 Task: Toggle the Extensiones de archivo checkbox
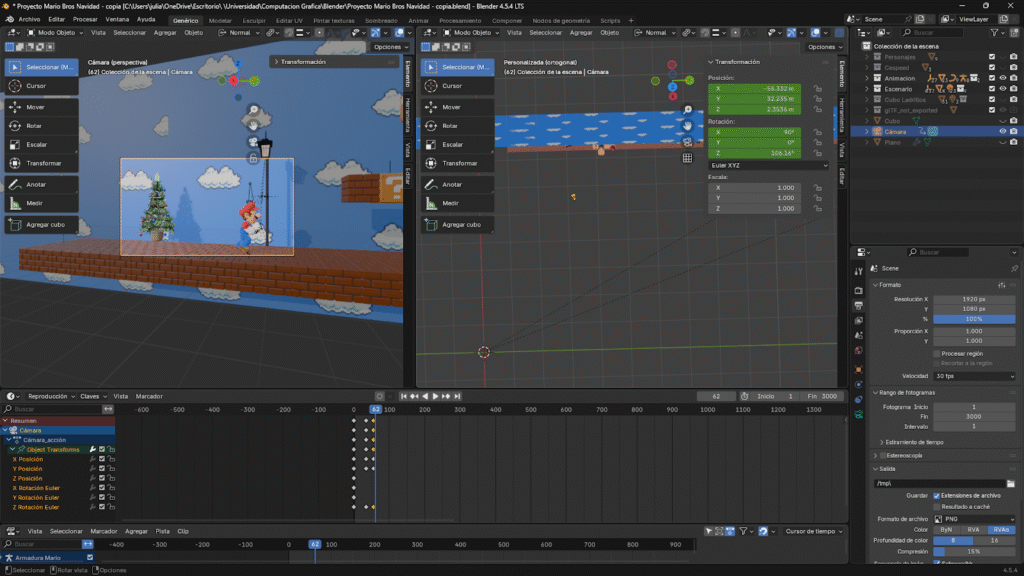[937, 495]
